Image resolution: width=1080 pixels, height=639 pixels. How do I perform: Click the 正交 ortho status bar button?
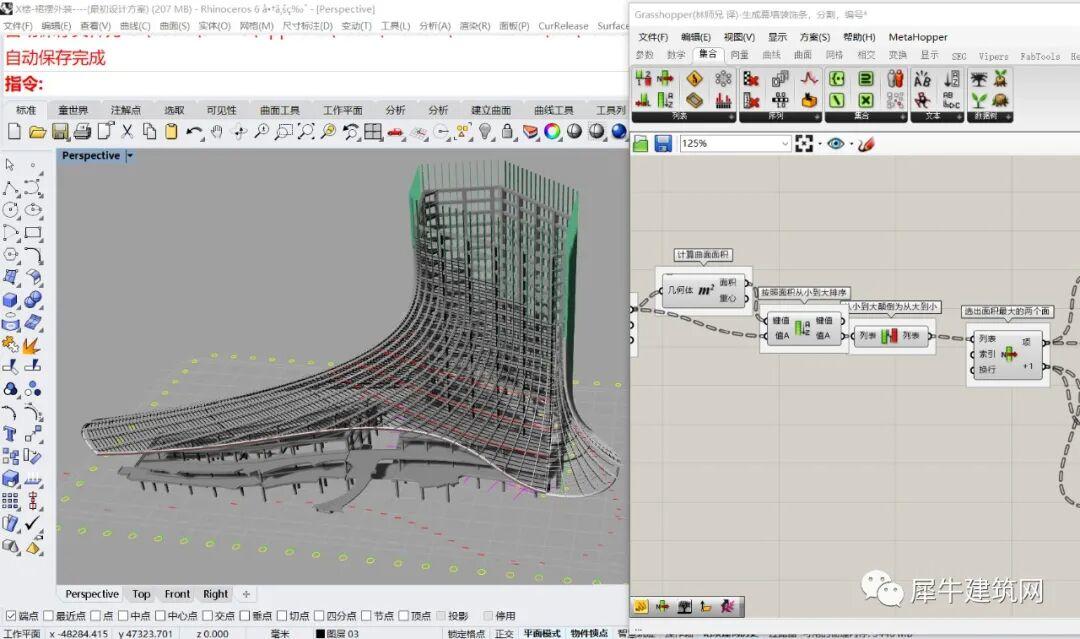coord(503,633)
